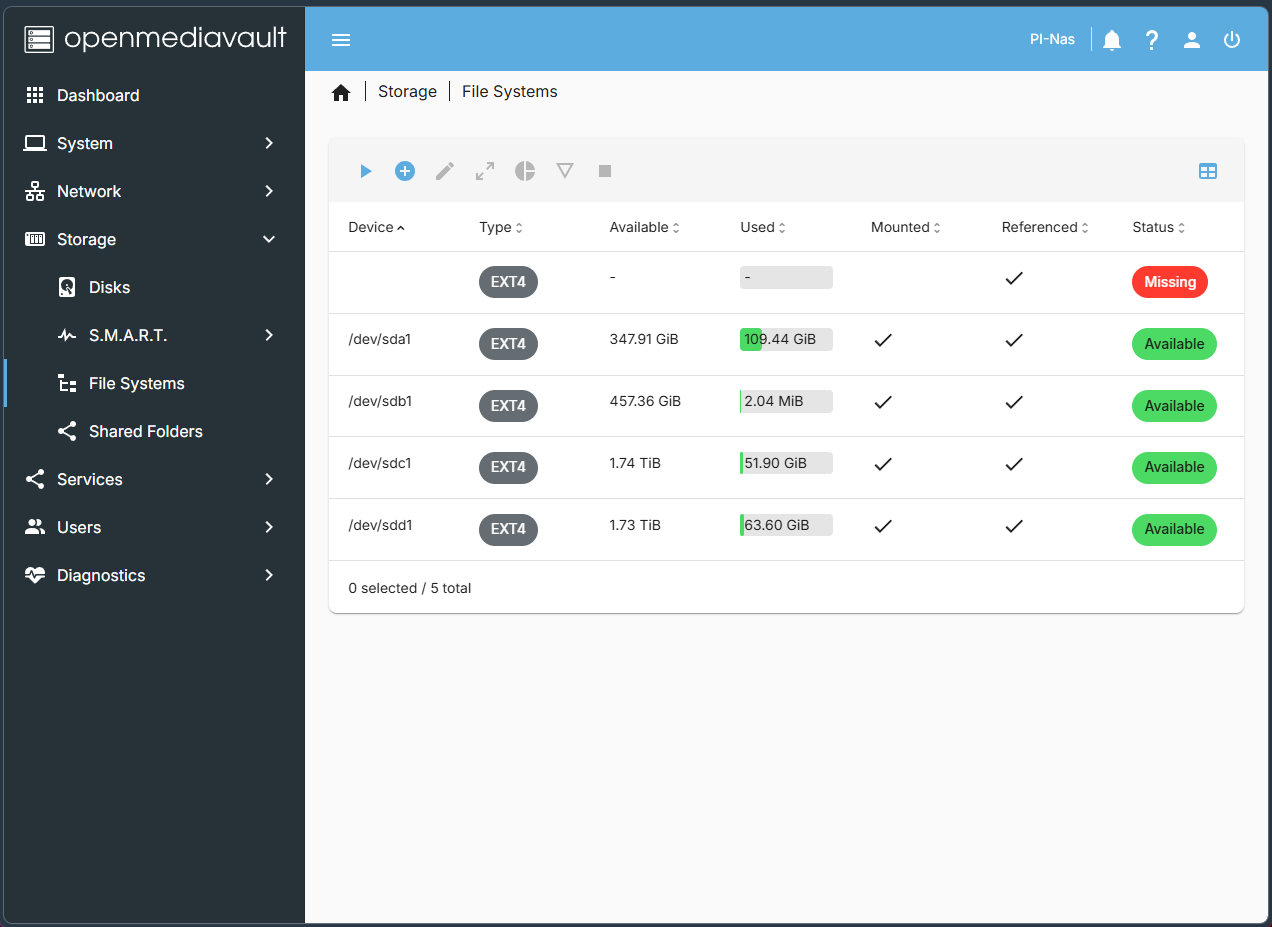1272x927 pixels.
Task: Collapse the Storage menu section
Action: pos(268,239)
